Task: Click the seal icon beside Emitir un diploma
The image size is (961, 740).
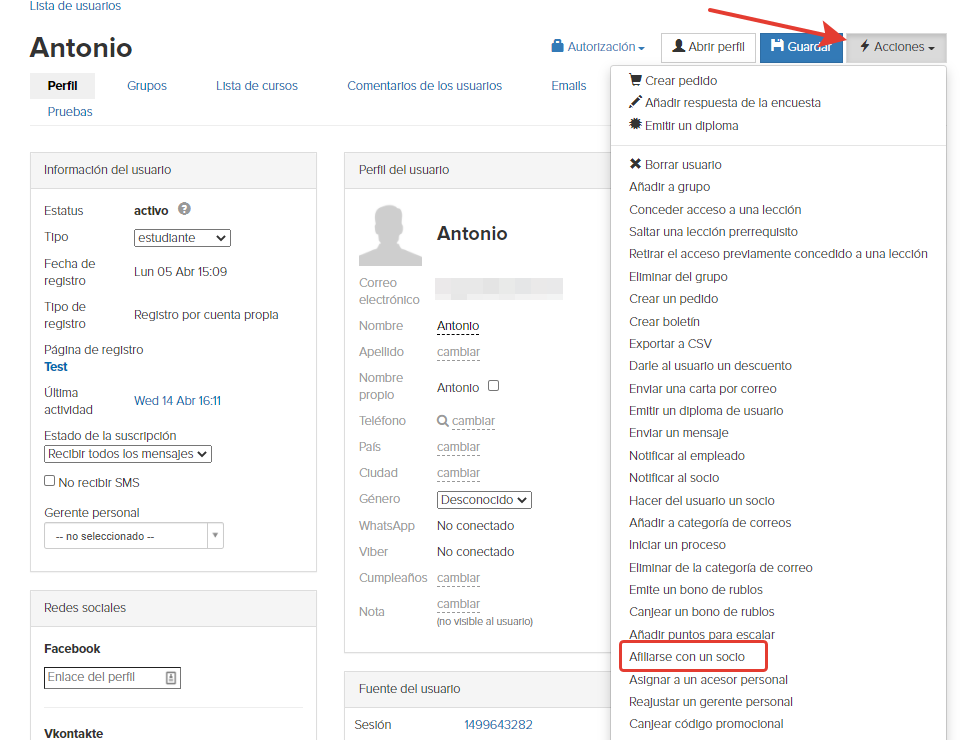Action: [x=635, y=124]
